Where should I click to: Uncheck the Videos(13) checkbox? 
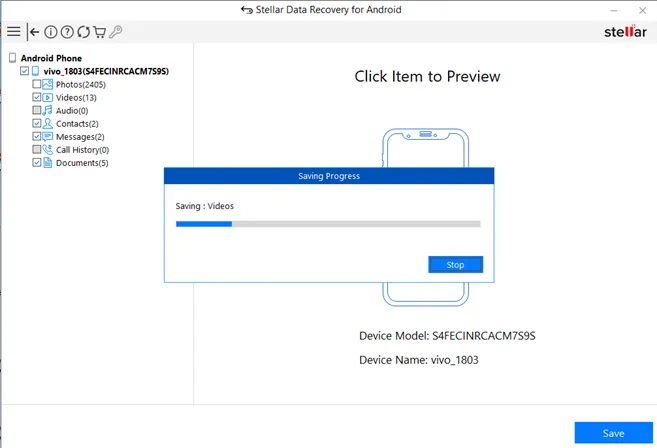[37, 98]
